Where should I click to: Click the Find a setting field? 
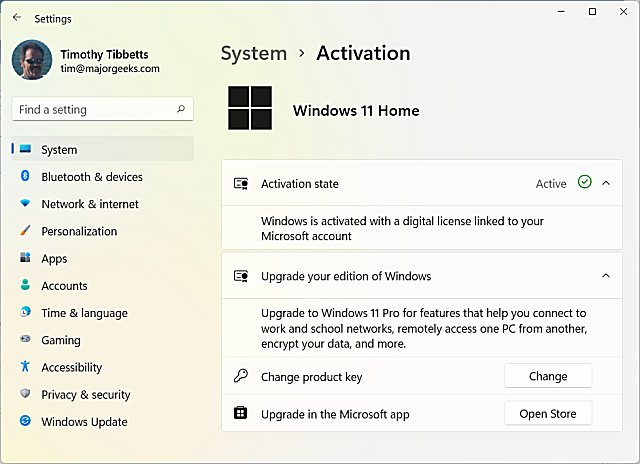point(102,109)
